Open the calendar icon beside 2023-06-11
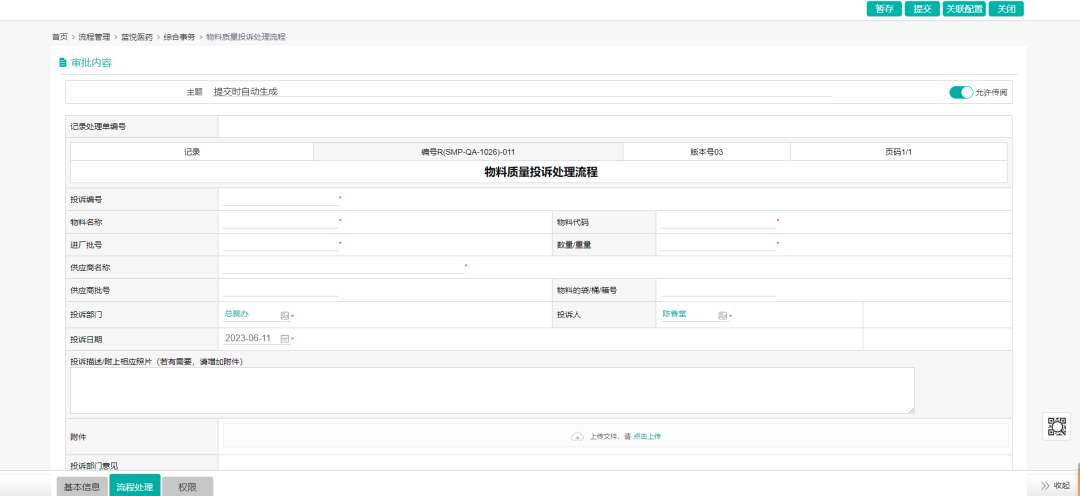 coord(284,339)
